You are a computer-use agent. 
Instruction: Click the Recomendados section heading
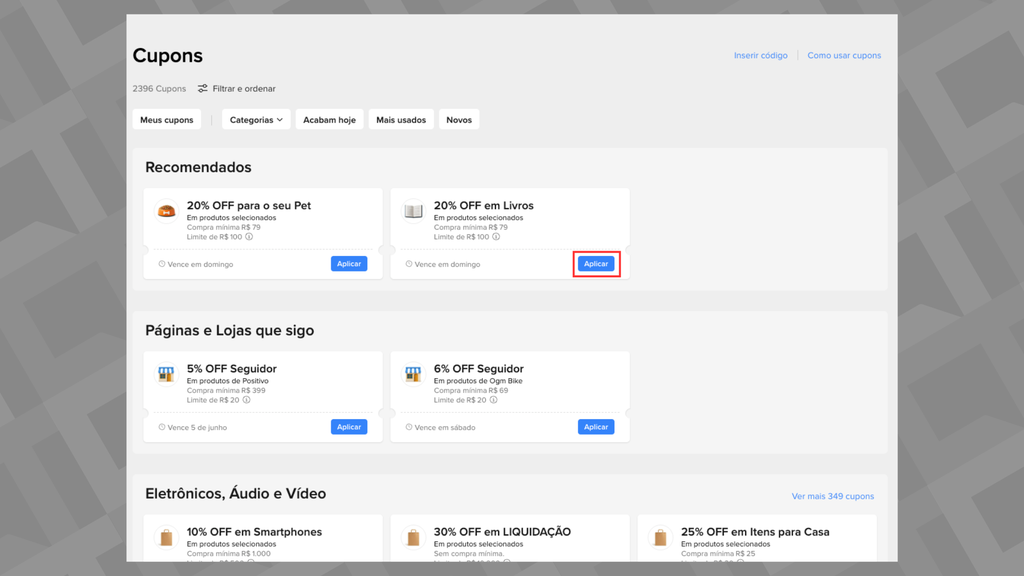click(x=199, y=167)
